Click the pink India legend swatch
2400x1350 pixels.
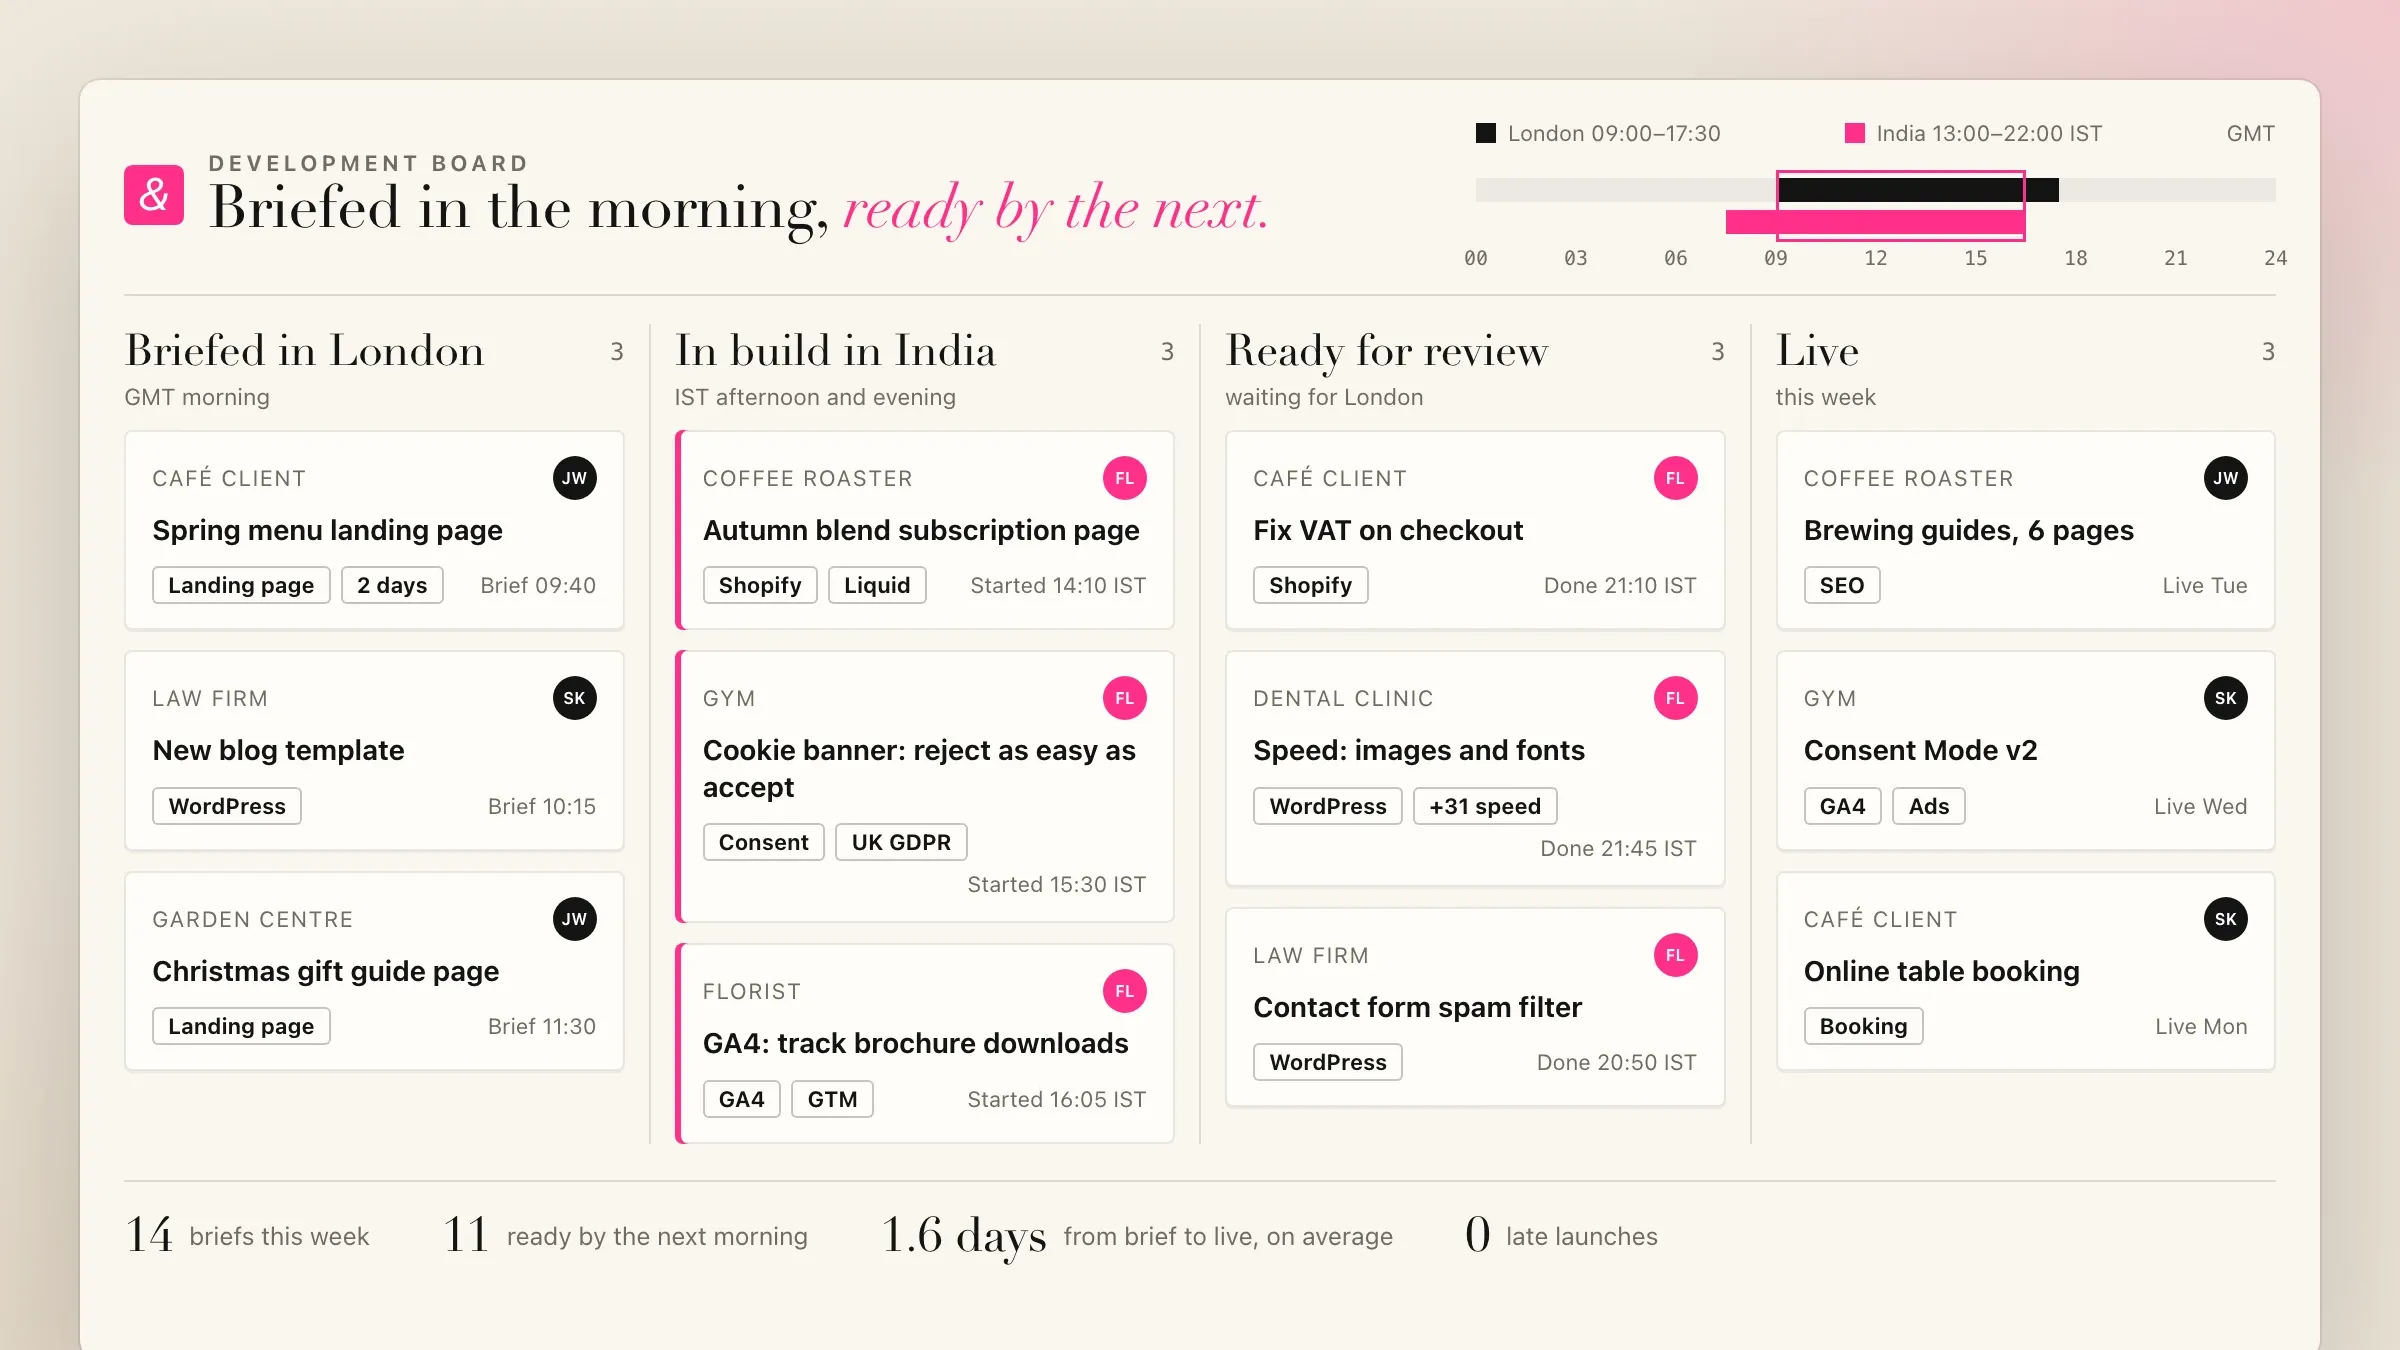[1855, 133]
